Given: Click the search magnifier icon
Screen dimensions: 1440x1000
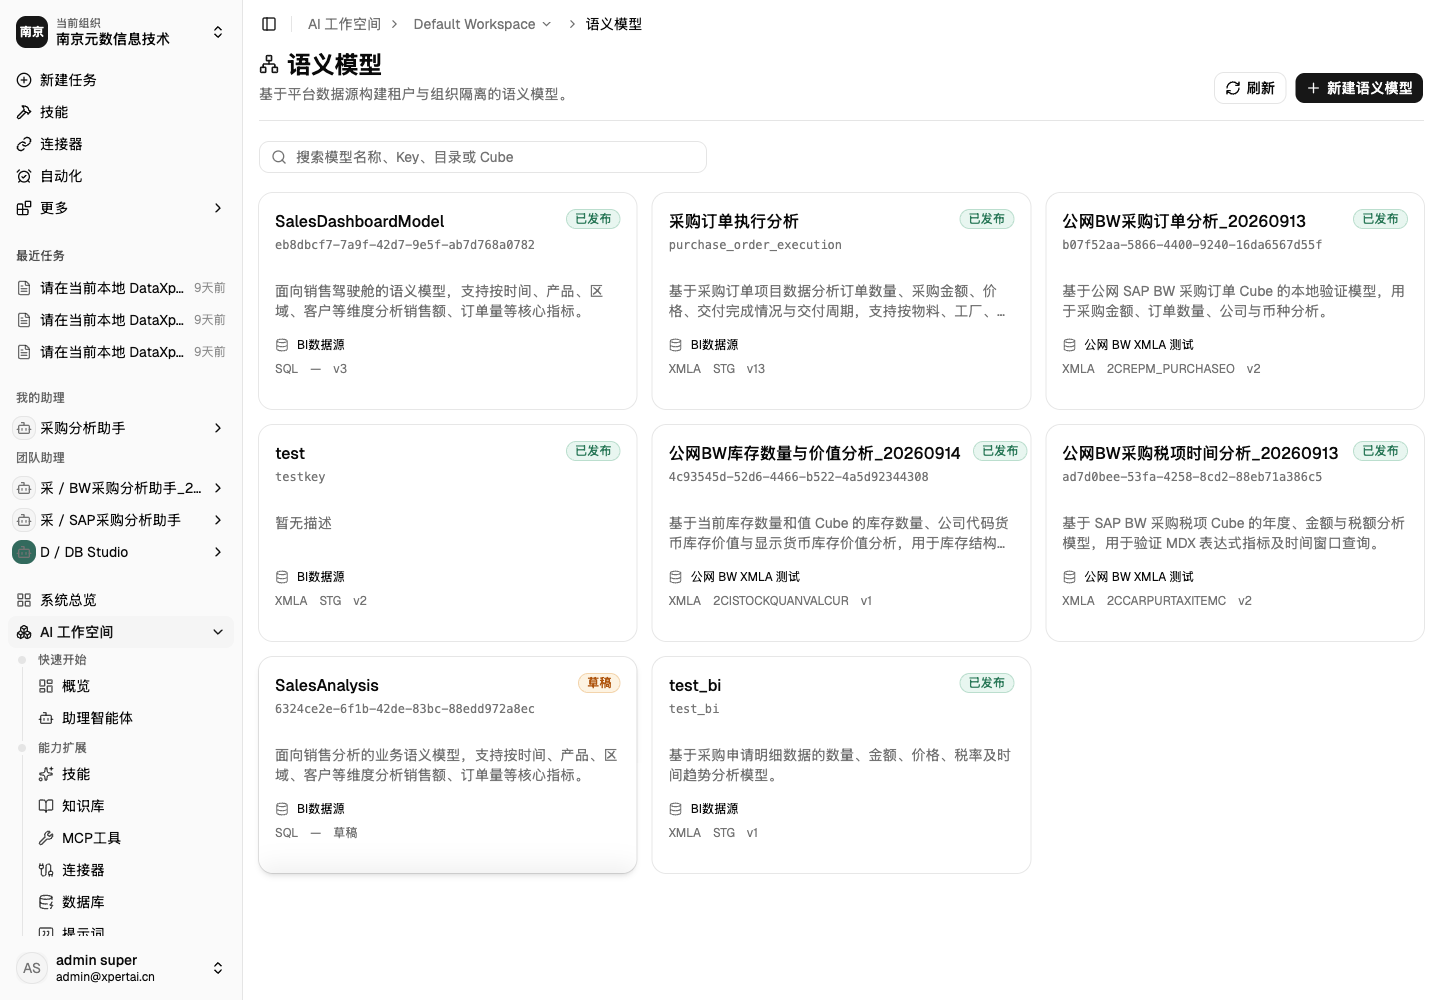Looking at the screenshot, I should tap(279, 157).
